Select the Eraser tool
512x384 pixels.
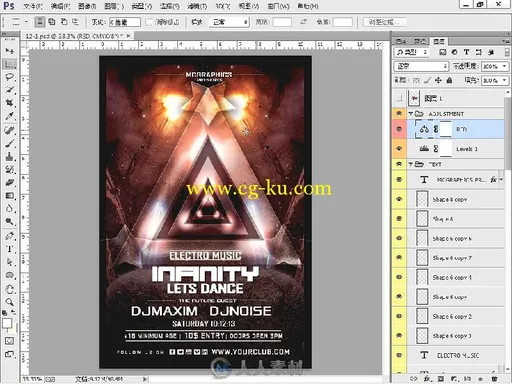pyautogui.click(x=9, y=182)
